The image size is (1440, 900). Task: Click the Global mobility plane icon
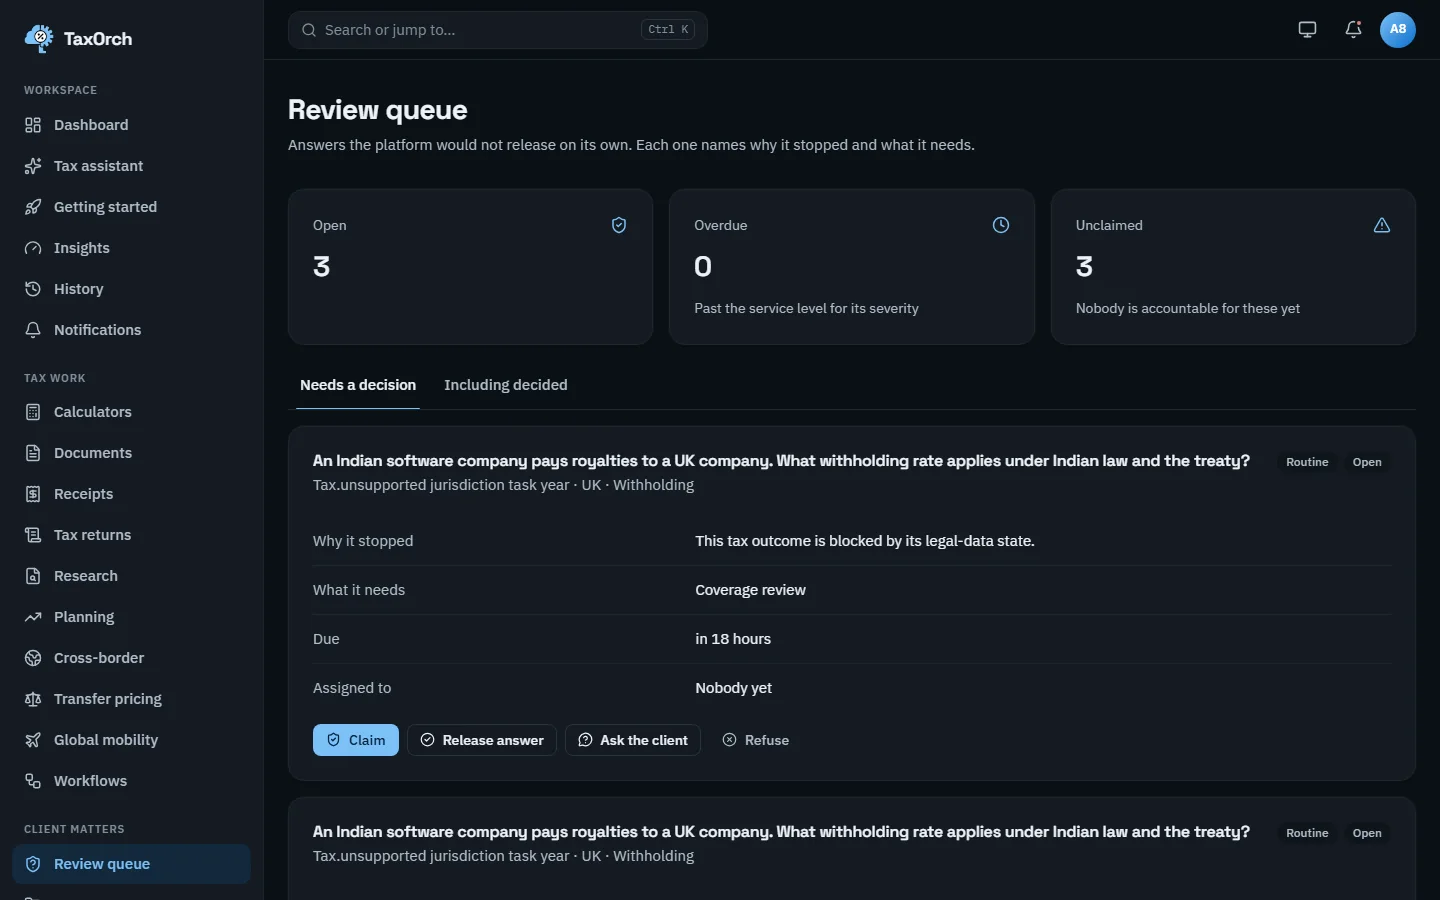pyautogui.click(x=33, y=740)
